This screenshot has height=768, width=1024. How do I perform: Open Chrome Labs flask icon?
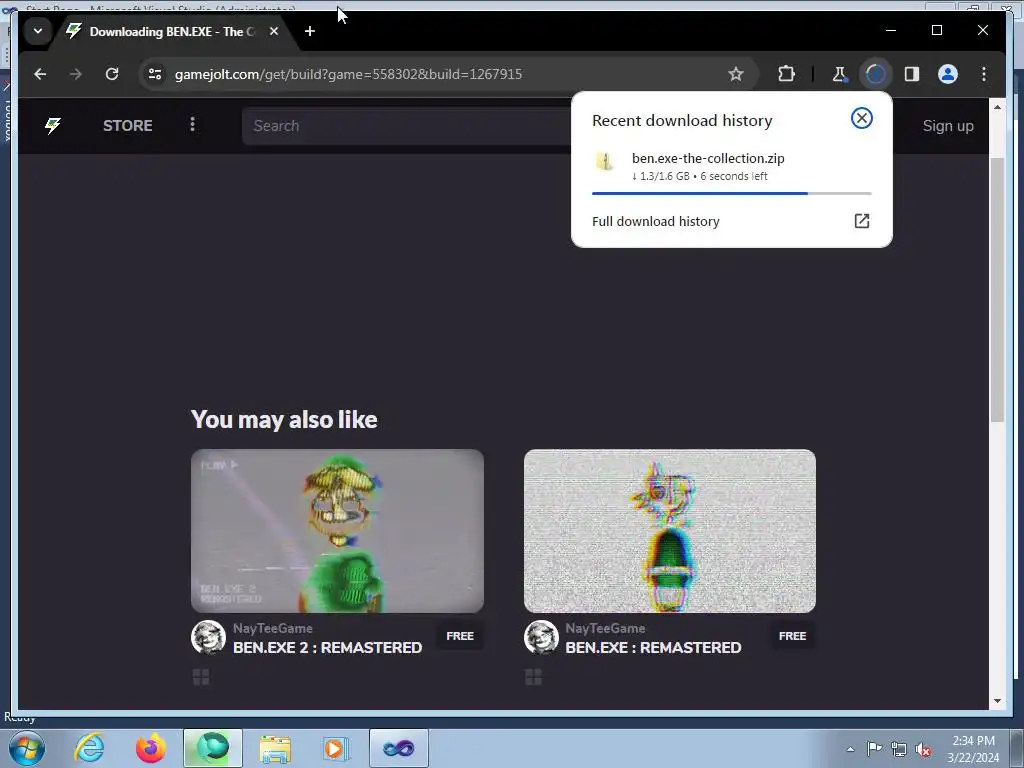pyautogui.click(x=839, y=74)
